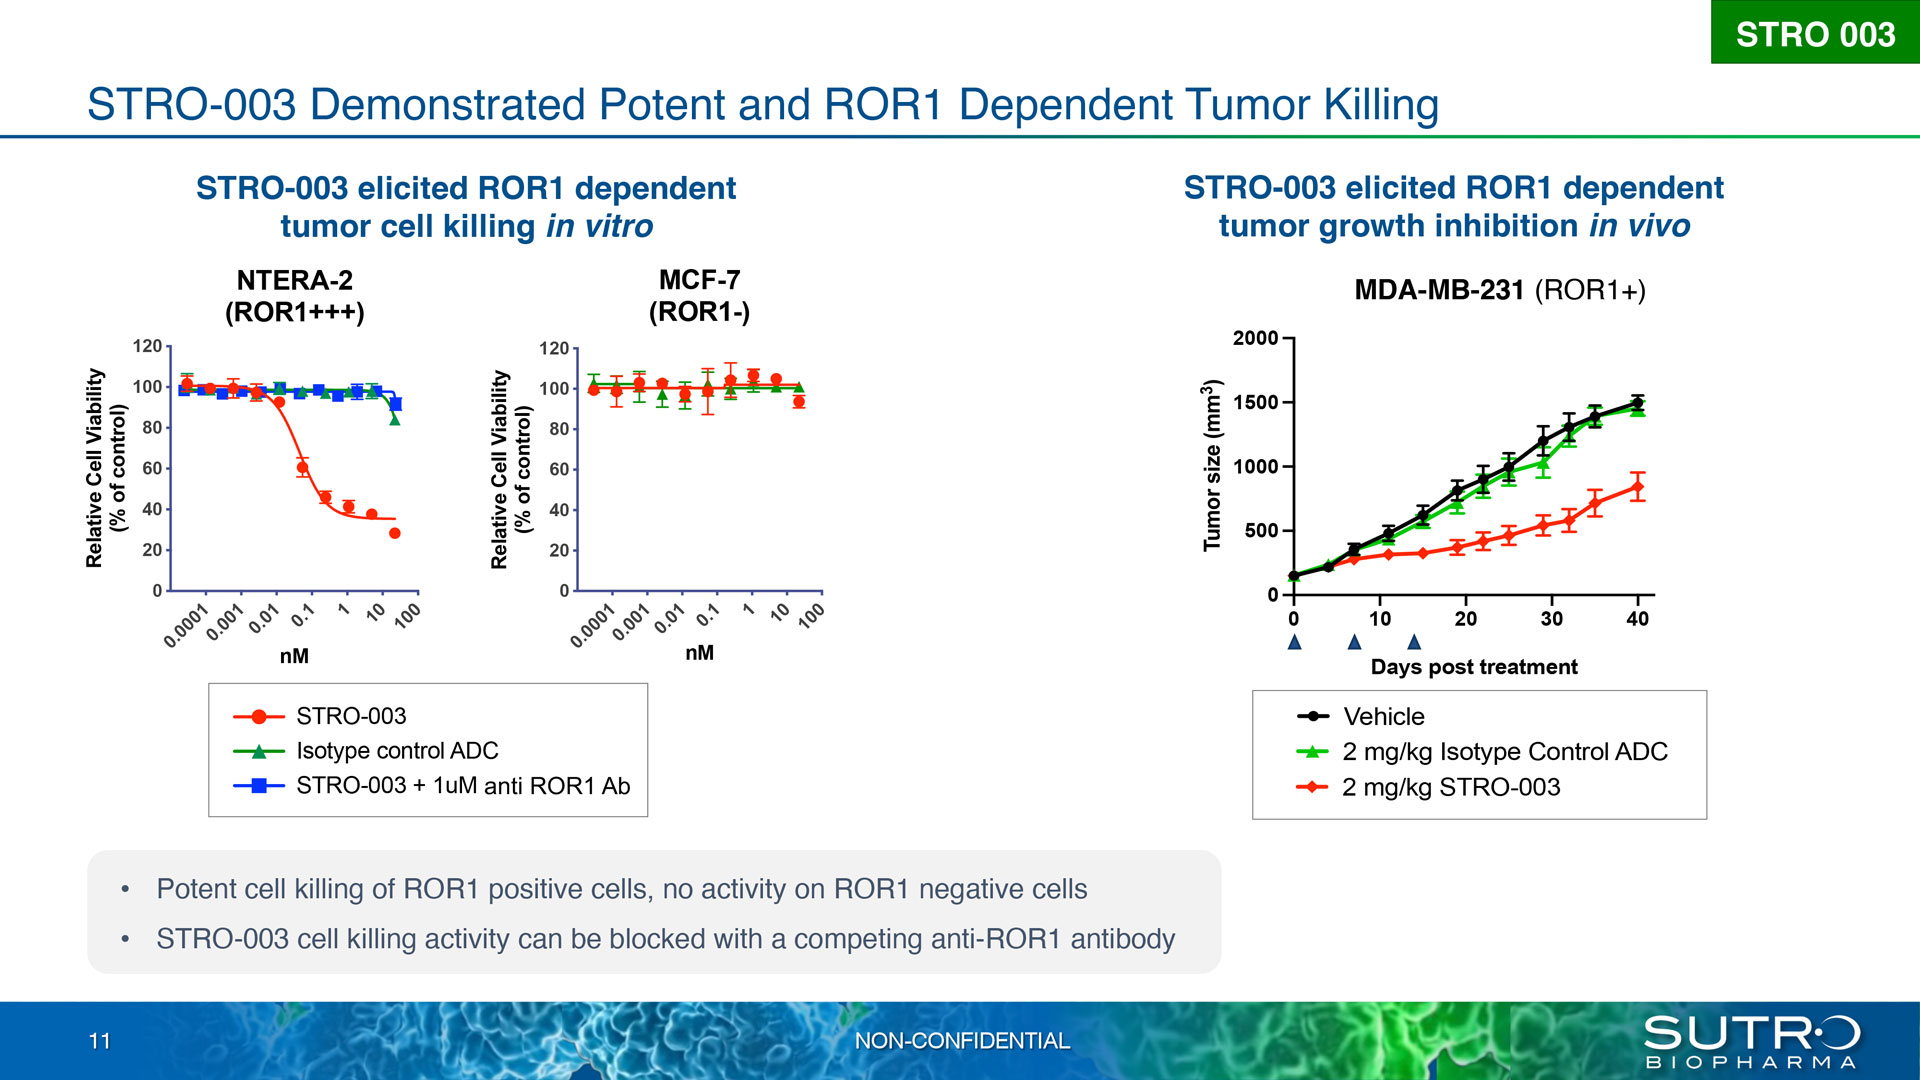The image size is (1920, 1080).
Task: Click the MCF-7 (ROR1-) chart title
Action: pos(699,296)
